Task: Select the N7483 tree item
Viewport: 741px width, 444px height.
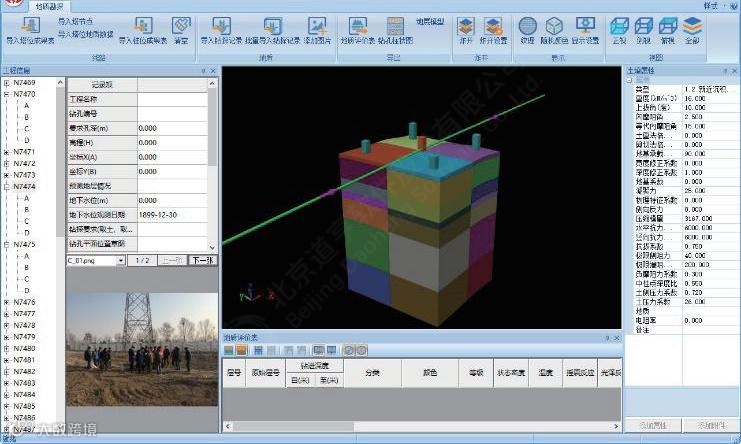Action: pos(24,383)
